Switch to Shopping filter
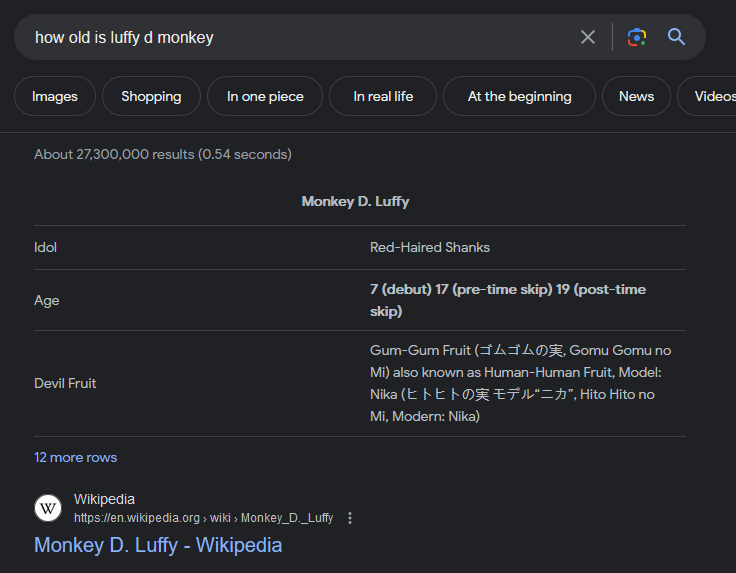 tap(151, 96)
